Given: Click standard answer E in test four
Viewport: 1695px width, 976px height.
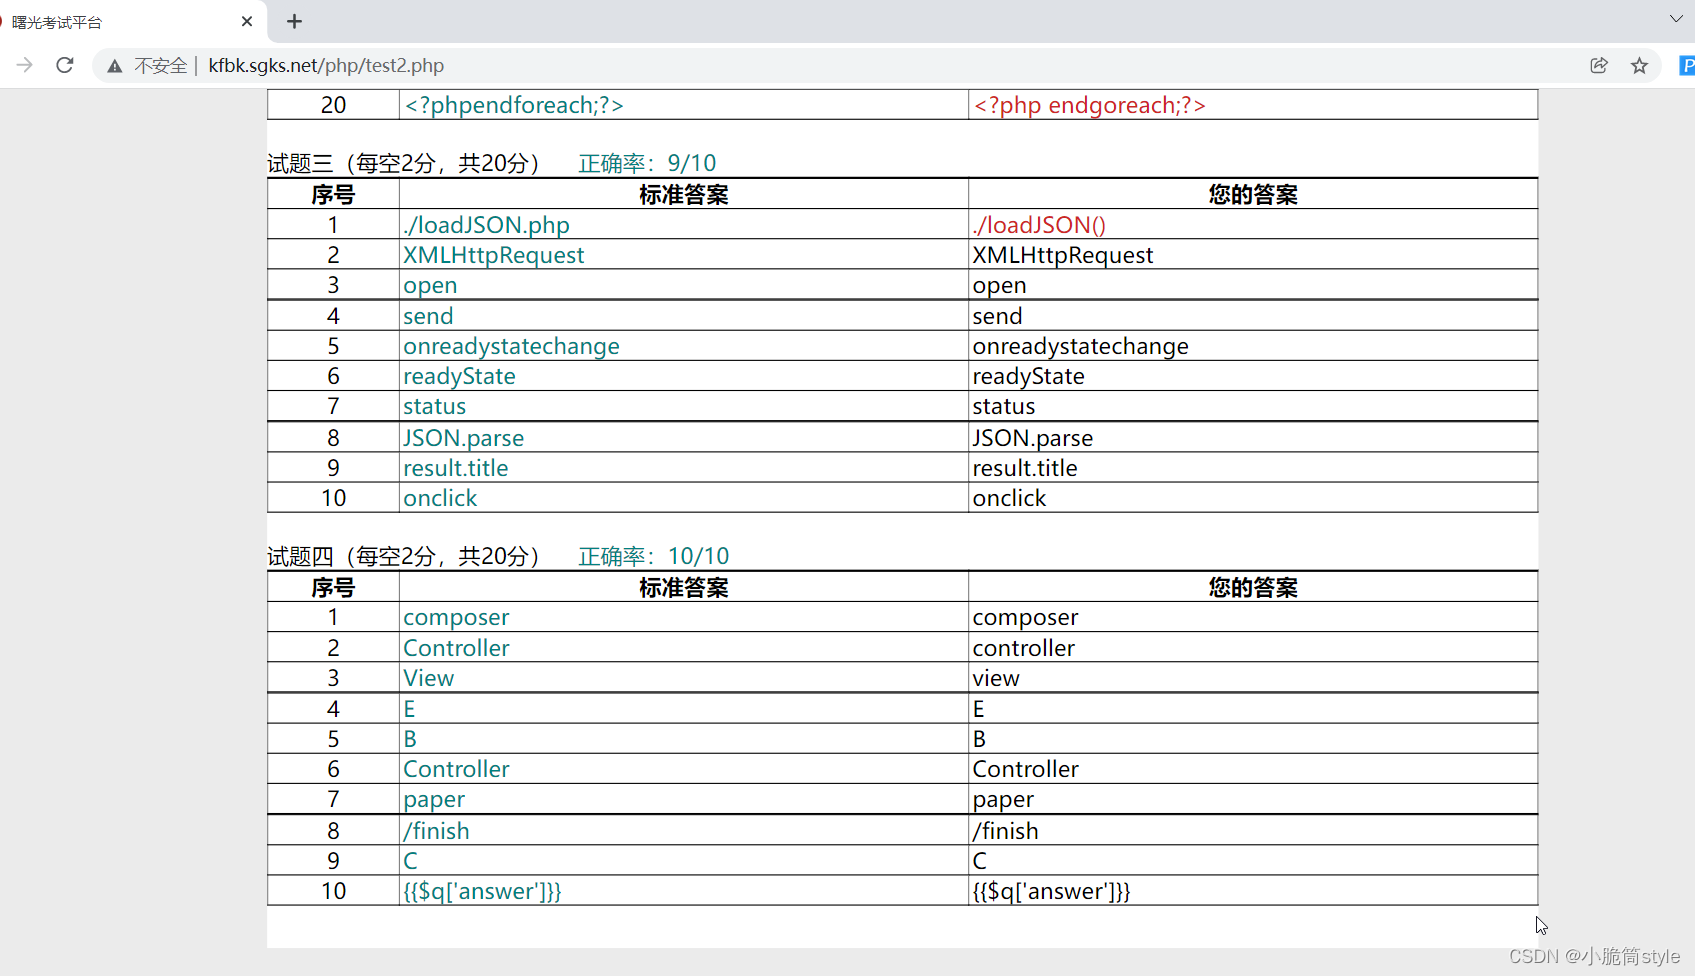Looking at the screenshot, I should pyautogui.click(x=409, y=709).
